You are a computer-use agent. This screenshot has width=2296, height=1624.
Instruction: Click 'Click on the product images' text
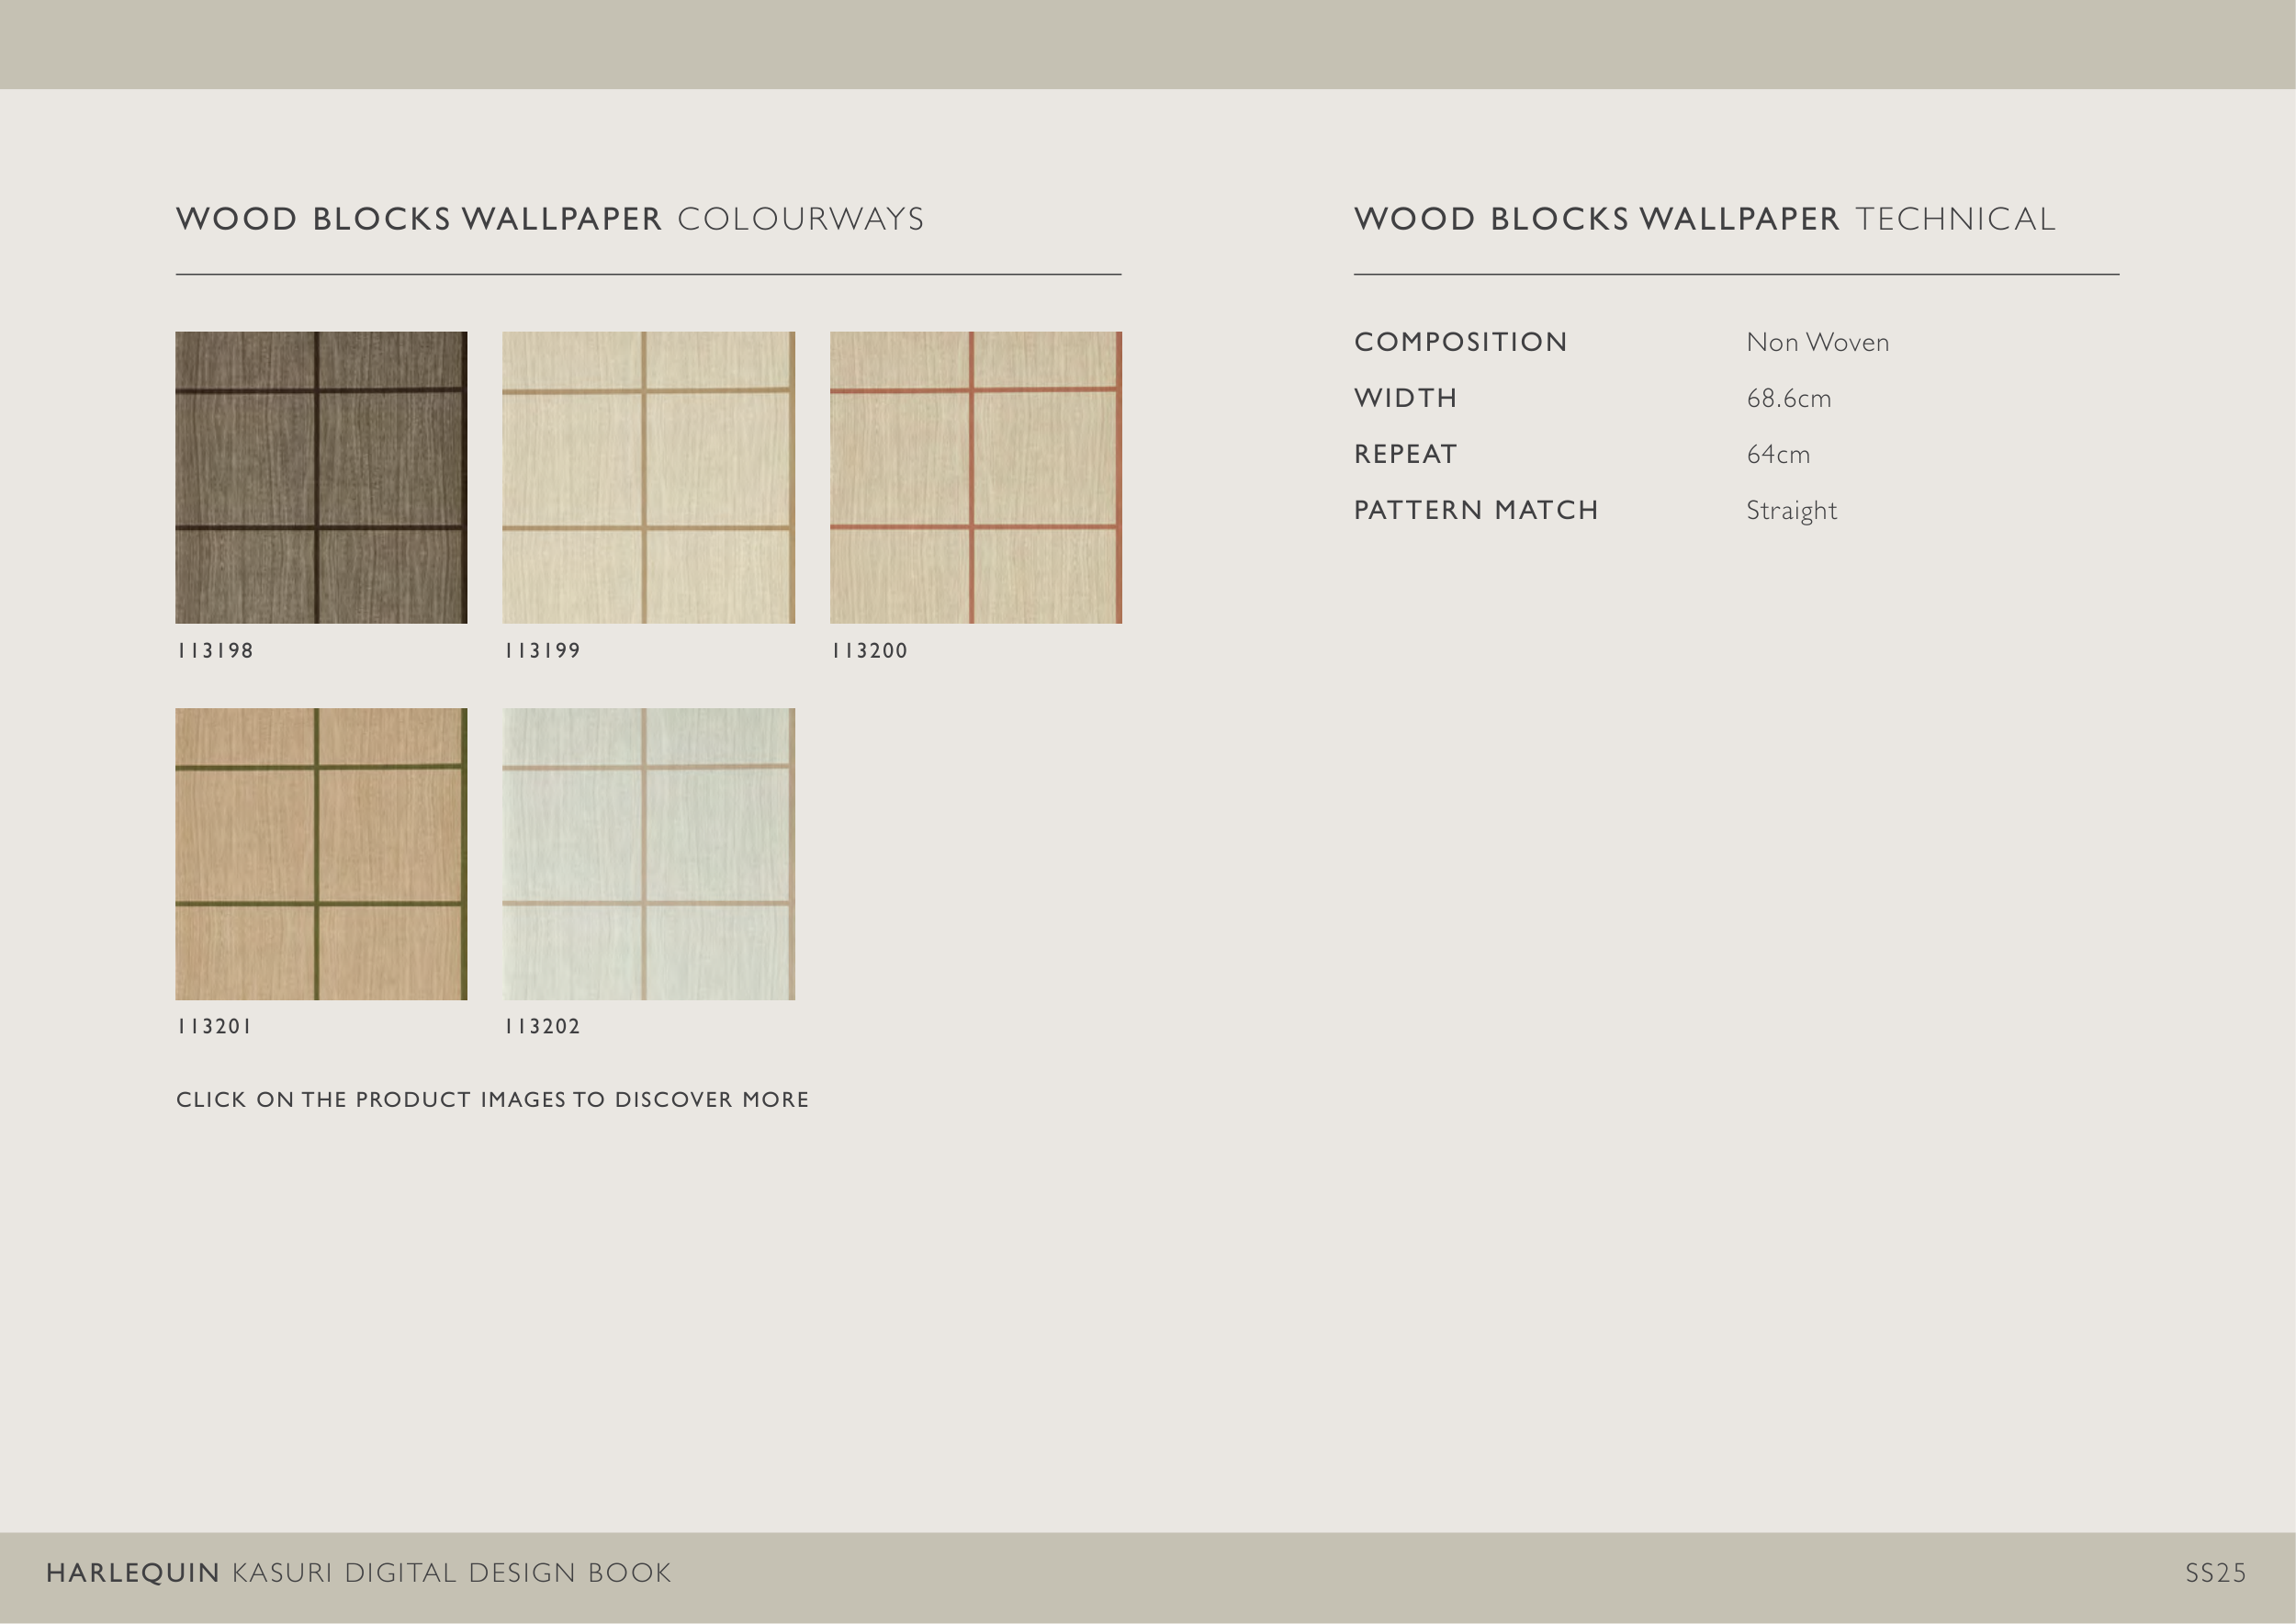pos(492,1100)
